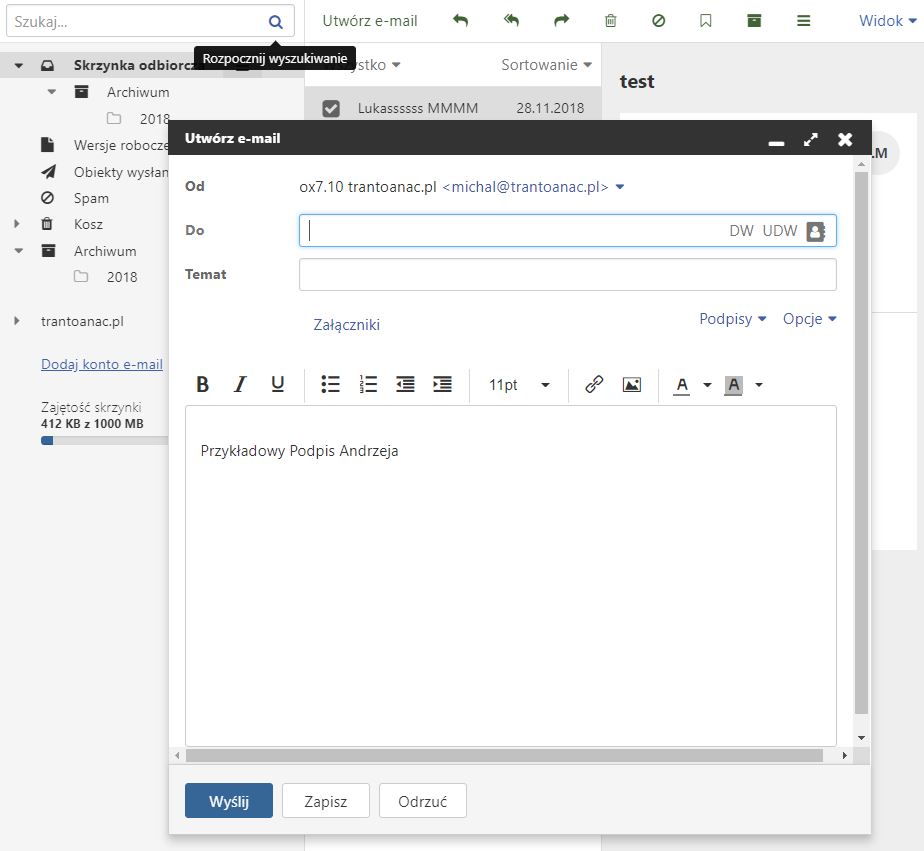This screenshot has width=924, height=851.
Task: Open the Spam folder
Action: pyautogui.click(x=91, y=198)
